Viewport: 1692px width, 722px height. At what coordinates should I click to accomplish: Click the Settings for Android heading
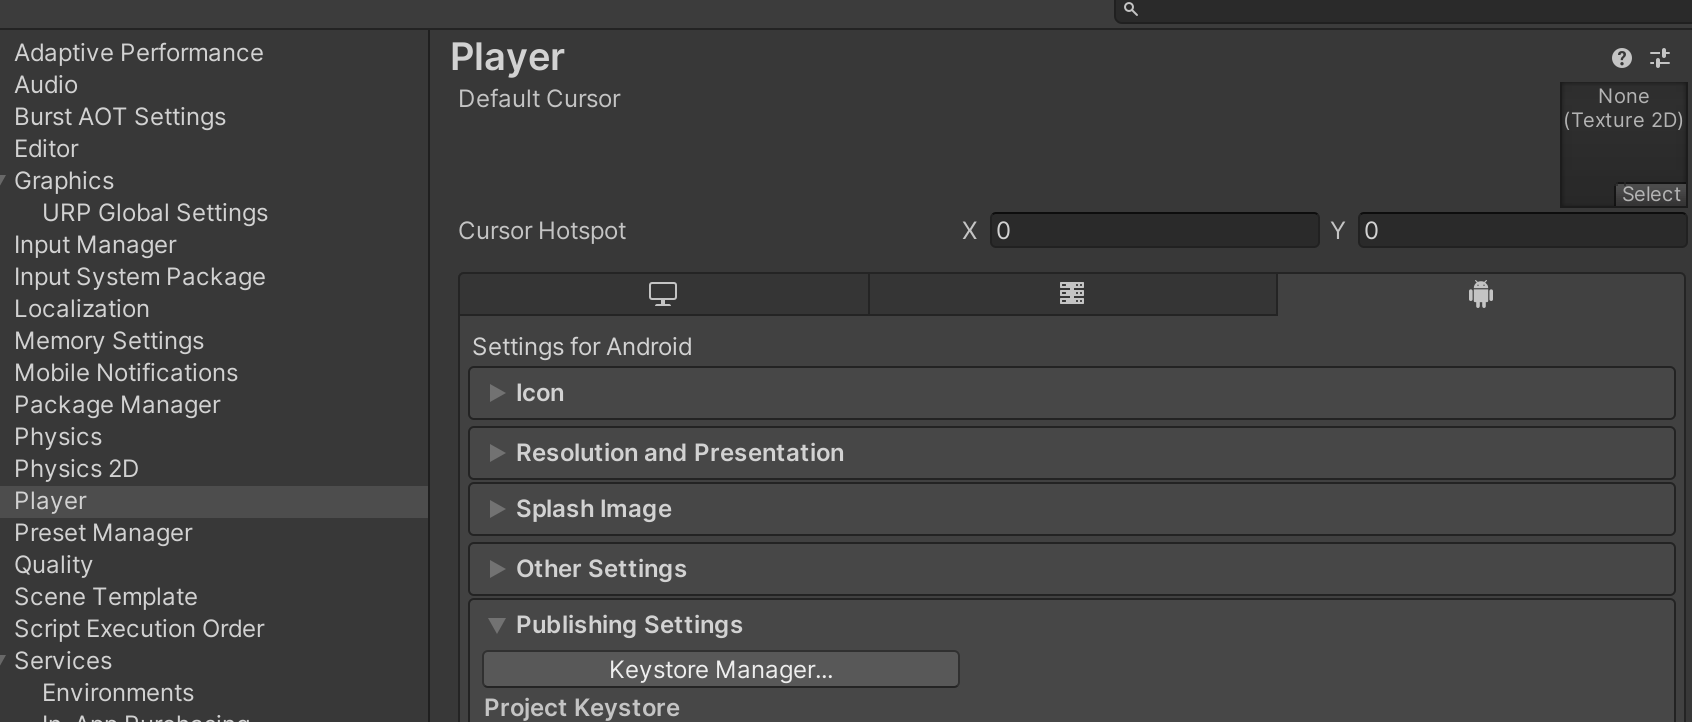pyautogui.click(x=582, y=347)
